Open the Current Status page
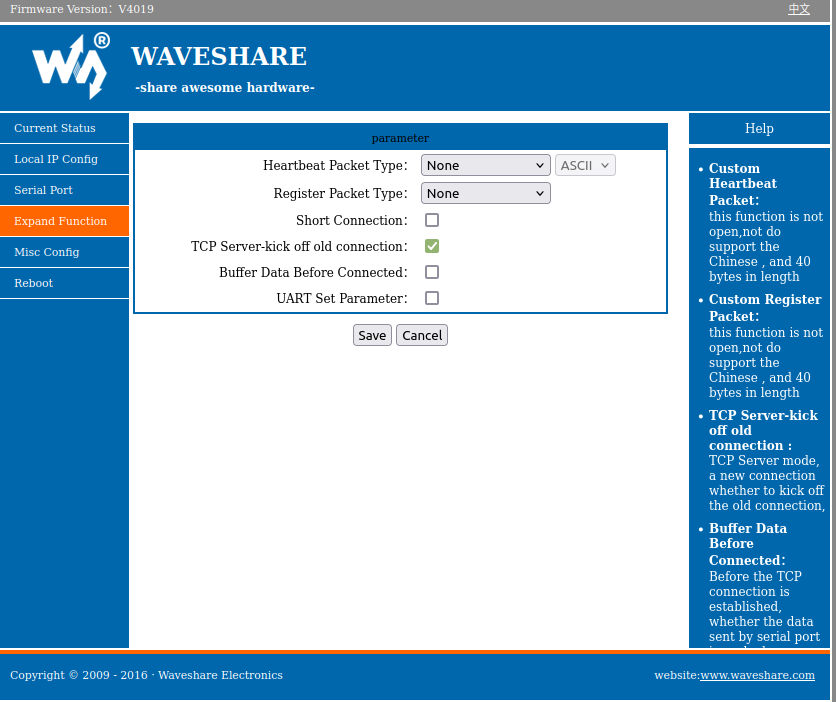Image resolution: width=836 pixels, height=702 pixels. point(55,128)
